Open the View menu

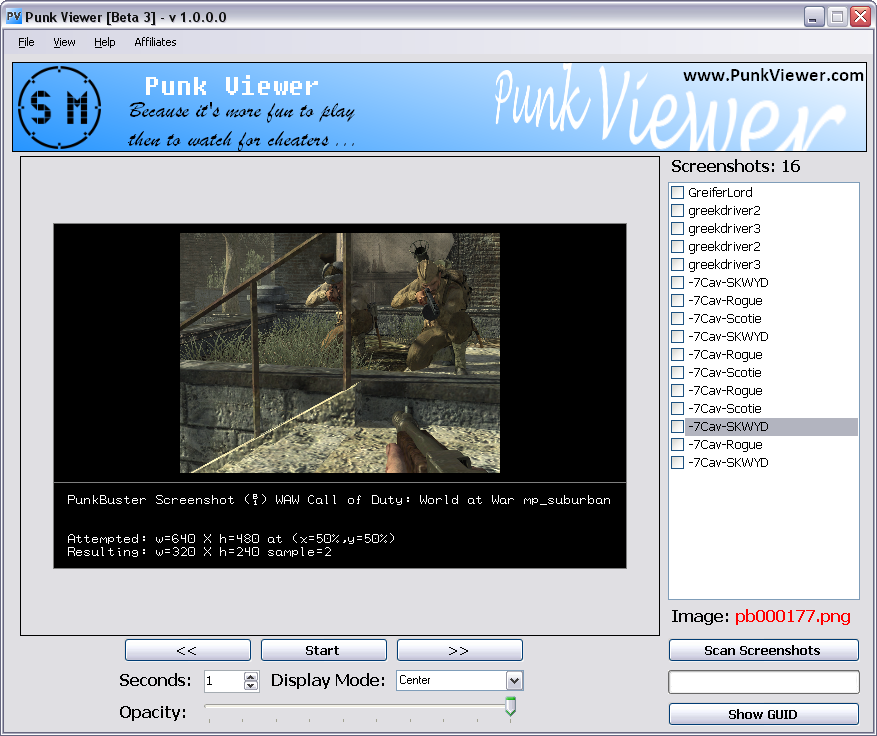(64, 42)
